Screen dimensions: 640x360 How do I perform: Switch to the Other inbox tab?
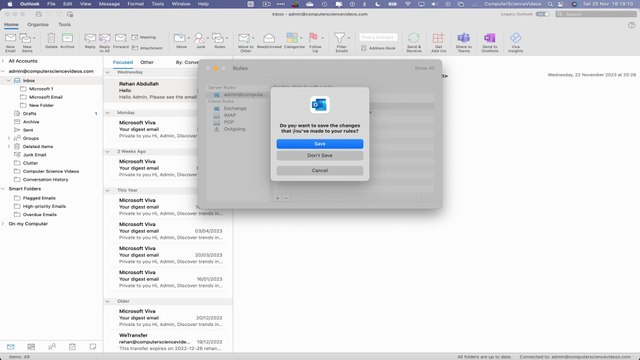tap(147, 62)
